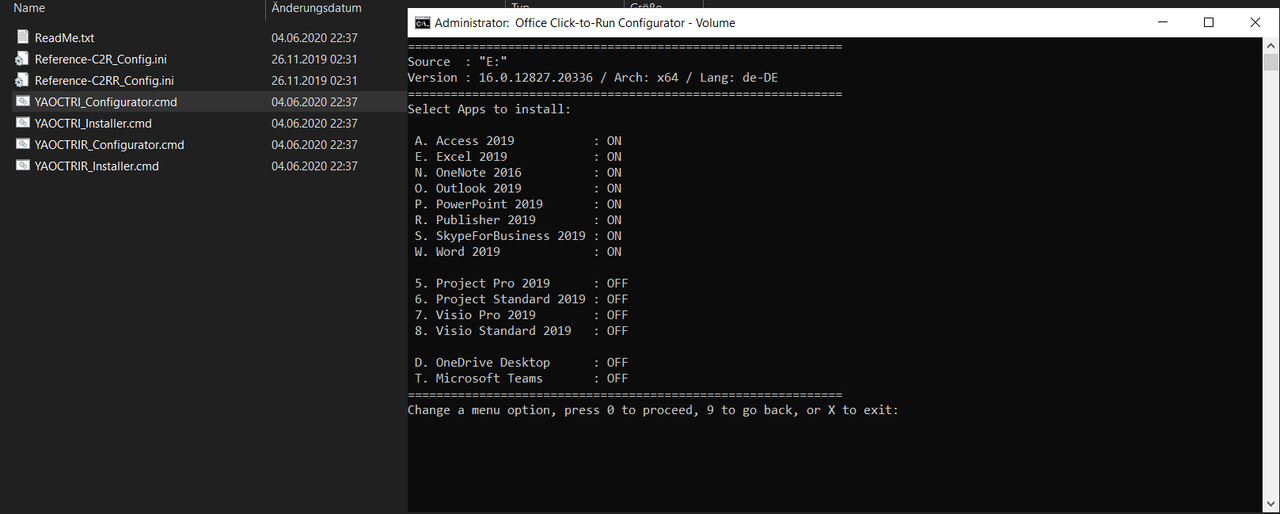The width and height of the screenshot is (1280, 514).
Task: Click the PowerPoint 2019 option line
Action: coord(518,204)
